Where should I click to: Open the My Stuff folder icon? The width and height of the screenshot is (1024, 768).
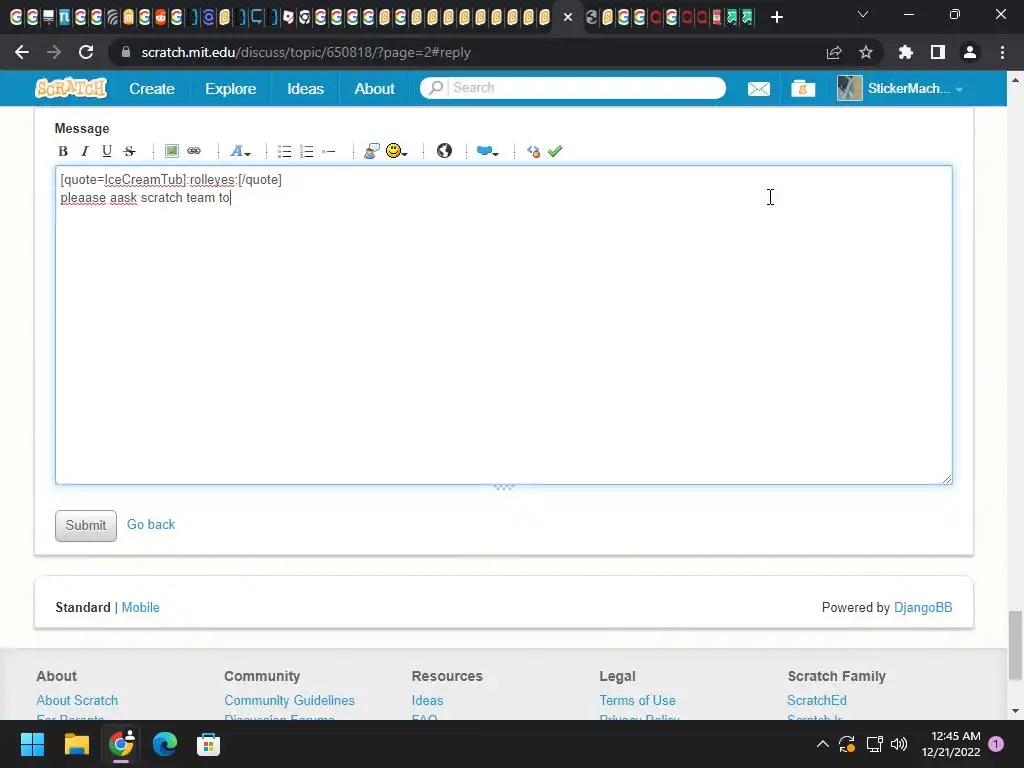[x=803, y=88]
